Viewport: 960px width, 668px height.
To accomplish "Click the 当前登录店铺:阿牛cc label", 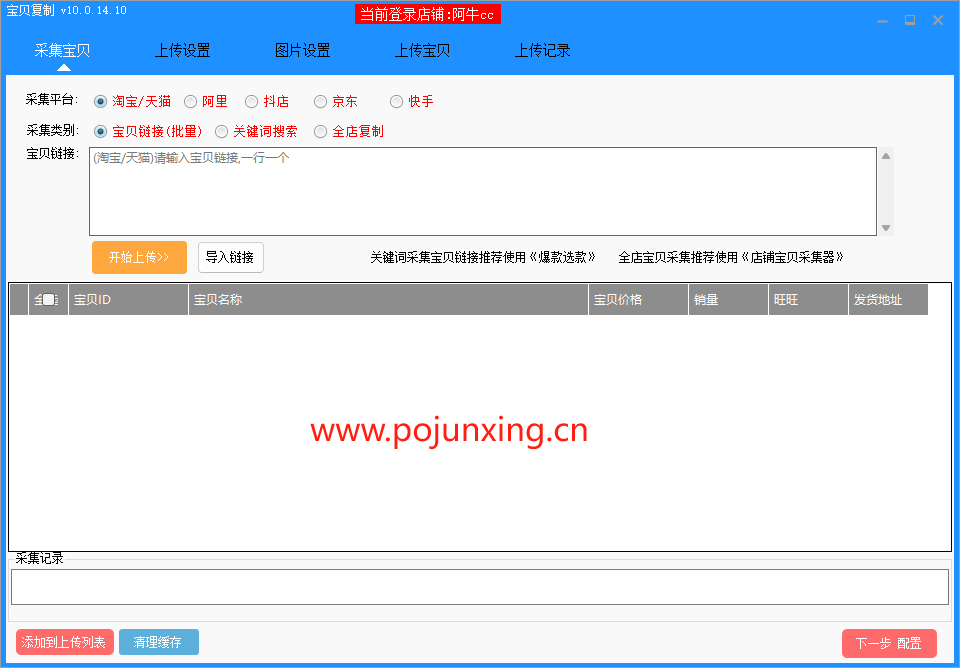I will (427, 15).
